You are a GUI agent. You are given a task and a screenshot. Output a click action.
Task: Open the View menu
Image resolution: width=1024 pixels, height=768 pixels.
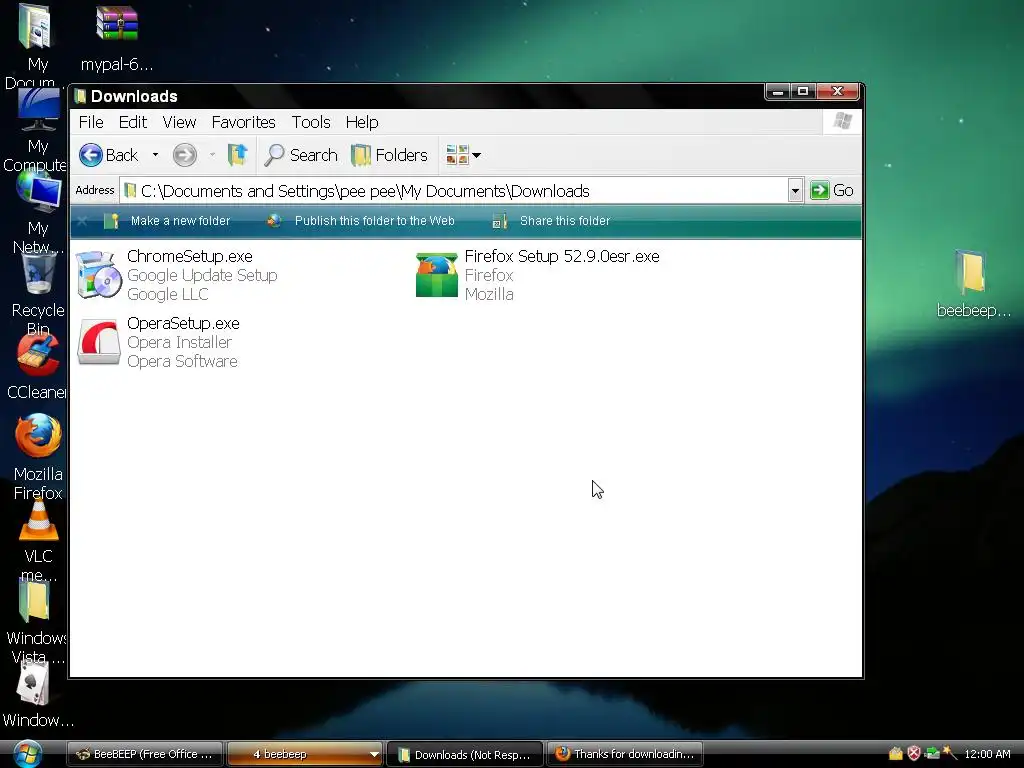pyautogui.click(x=179, y=122)
